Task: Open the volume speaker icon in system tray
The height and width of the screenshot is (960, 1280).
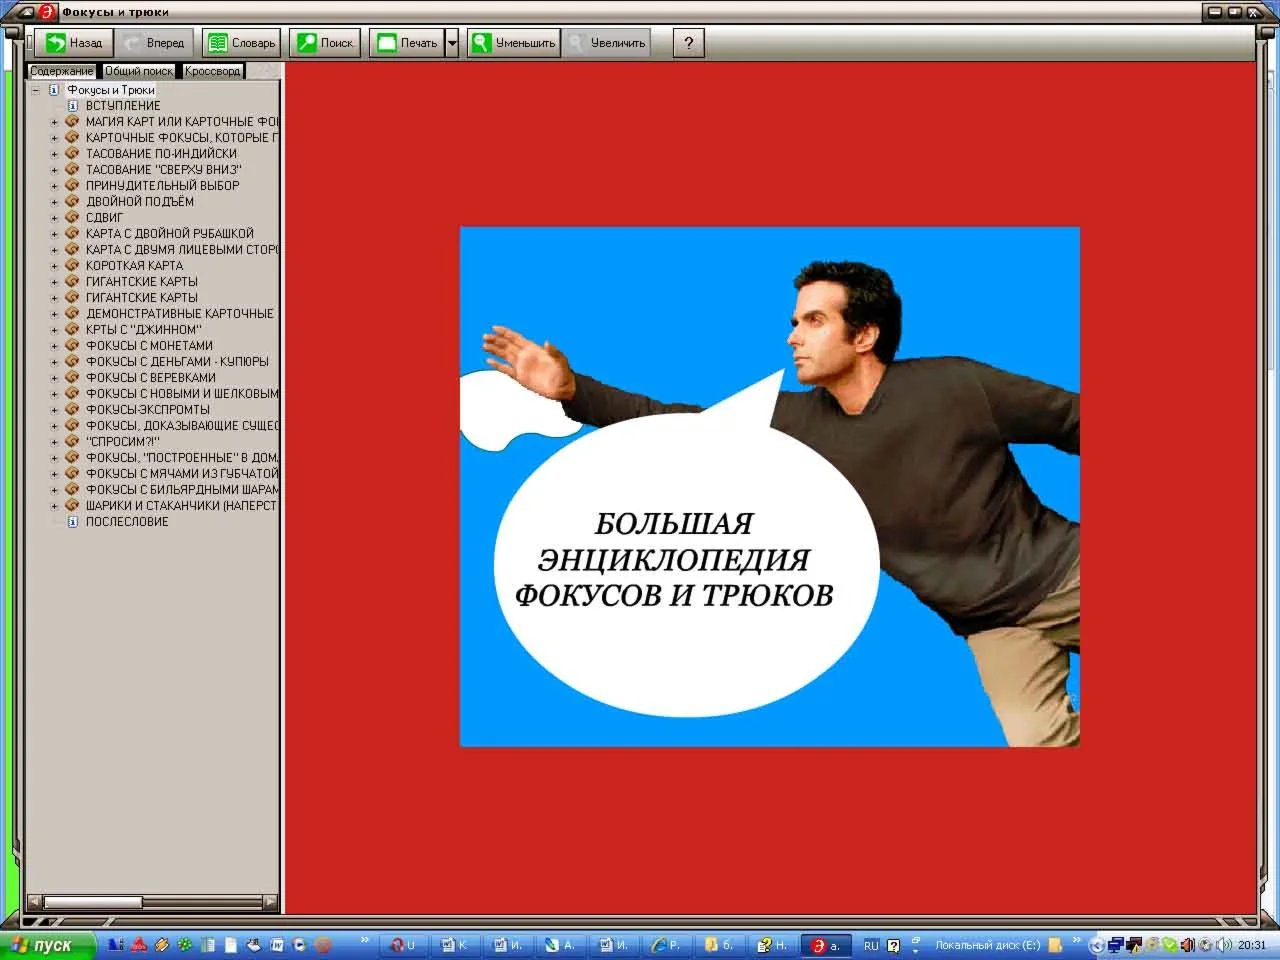Action: point(1224,945)
